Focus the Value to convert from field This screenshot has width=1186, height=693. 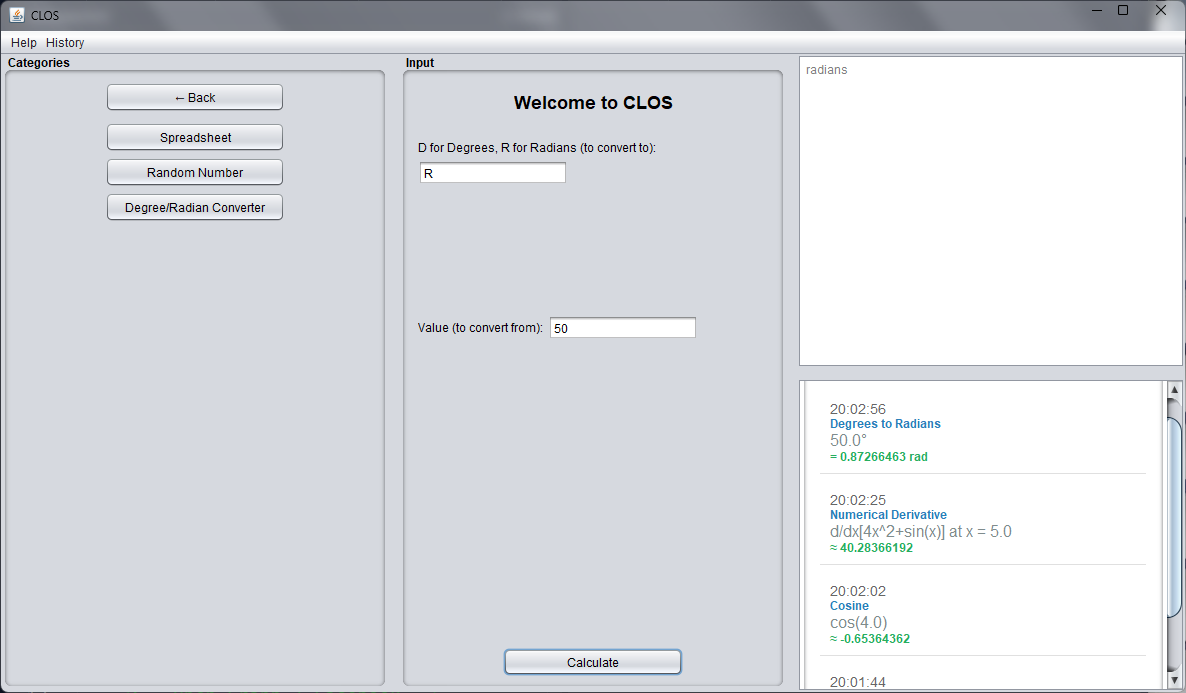point(622,328)
